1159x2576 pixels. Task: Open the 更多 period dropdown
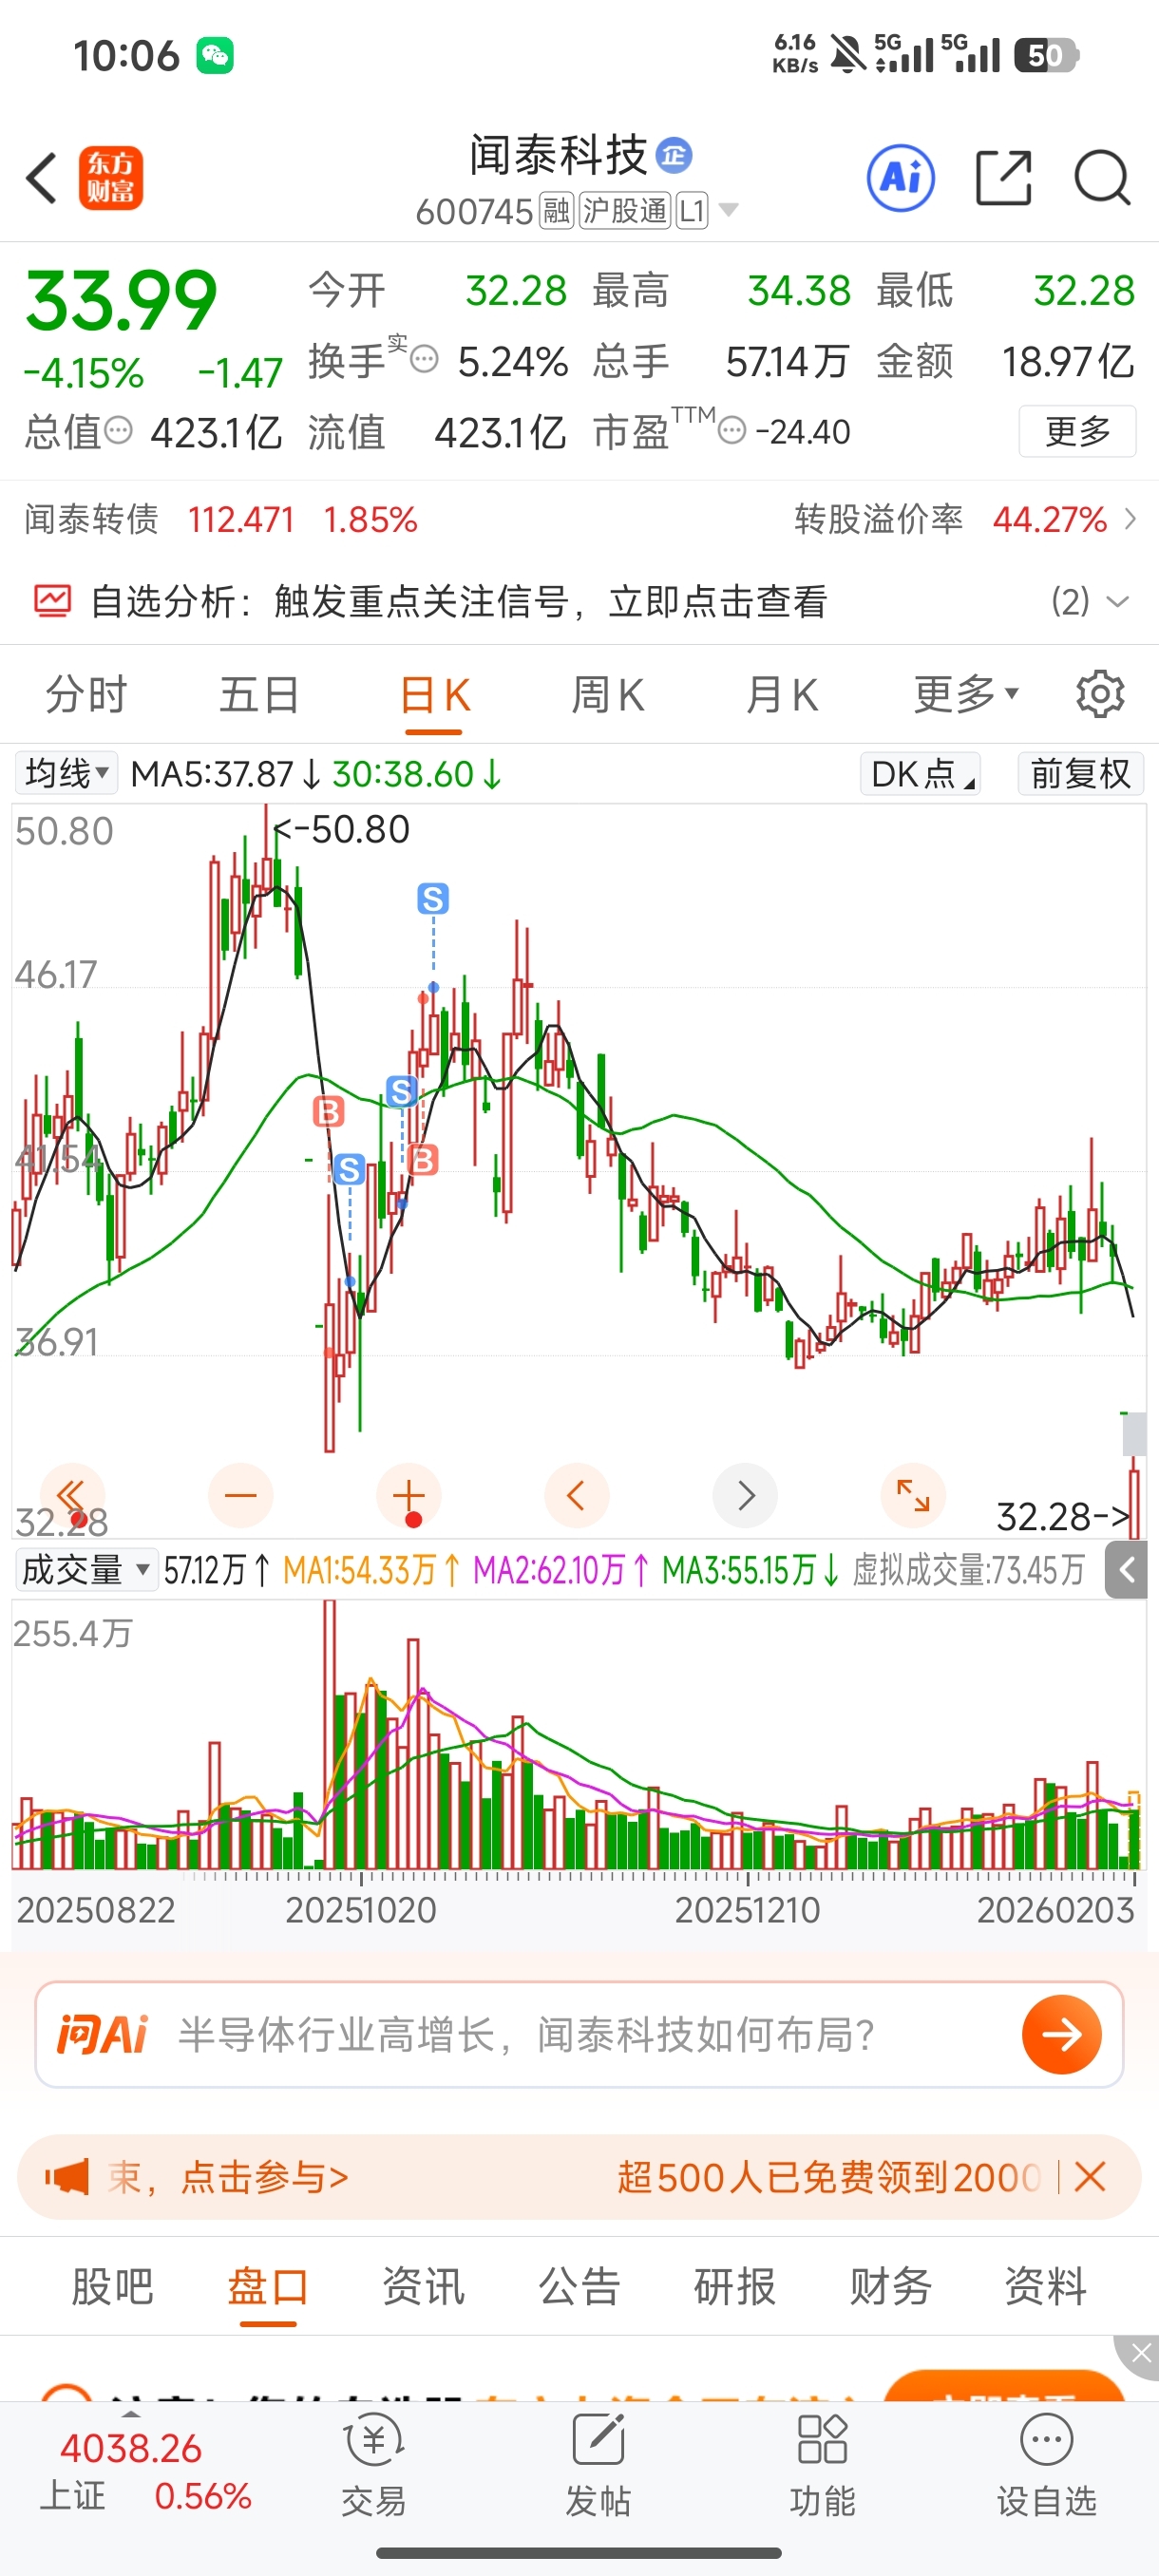(965, 694)
